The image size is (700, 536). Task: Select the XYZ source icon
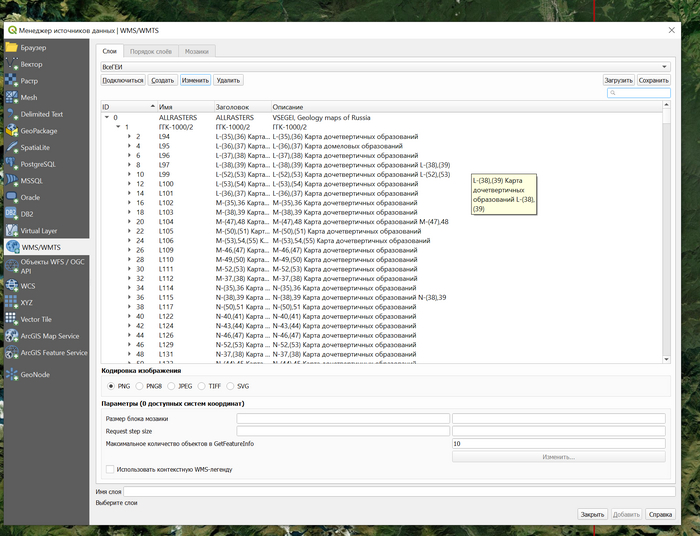12,302
